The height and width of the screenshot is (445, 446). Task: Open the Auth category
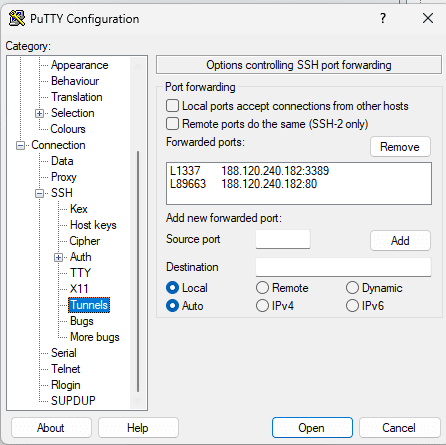point(81,257)
